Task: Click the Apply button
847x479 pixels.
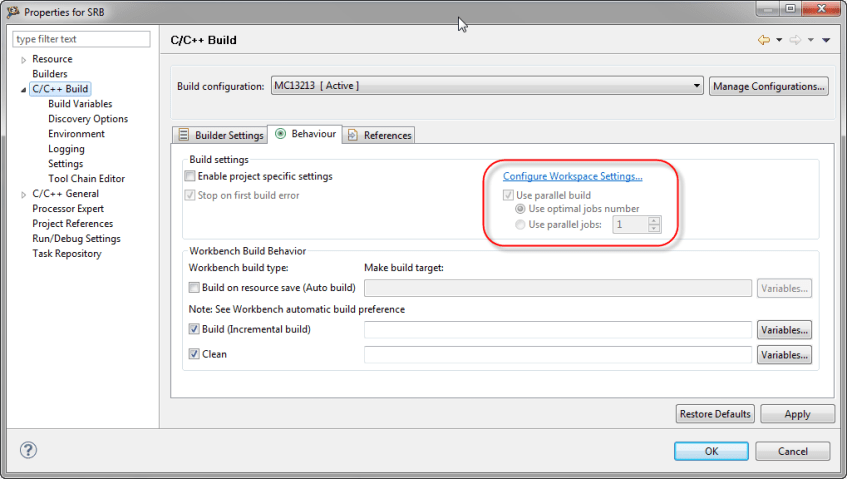Action: click(797, 414)
